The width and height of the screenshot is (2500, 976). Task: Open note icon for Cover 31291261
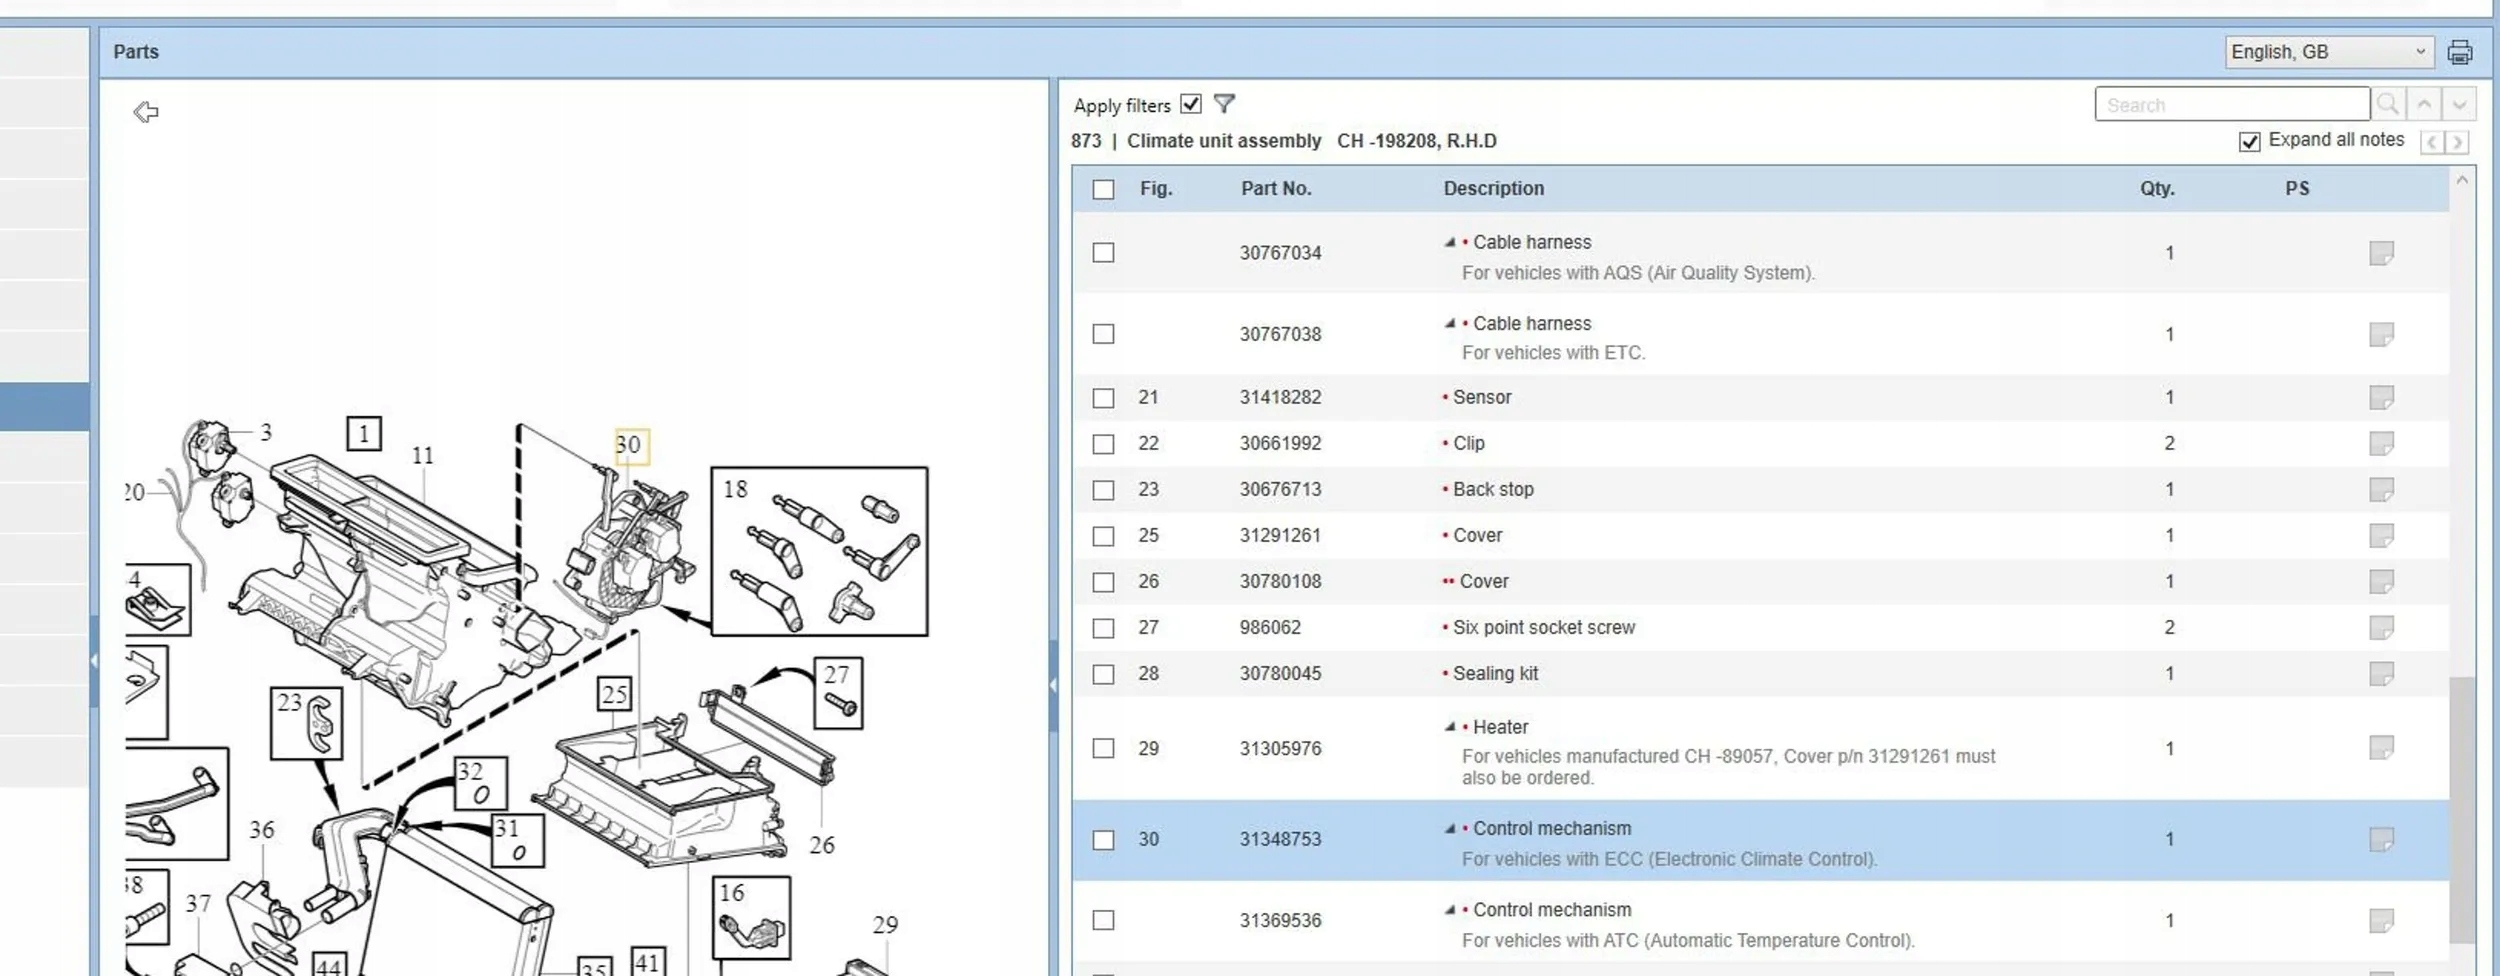pos(2381,535)
